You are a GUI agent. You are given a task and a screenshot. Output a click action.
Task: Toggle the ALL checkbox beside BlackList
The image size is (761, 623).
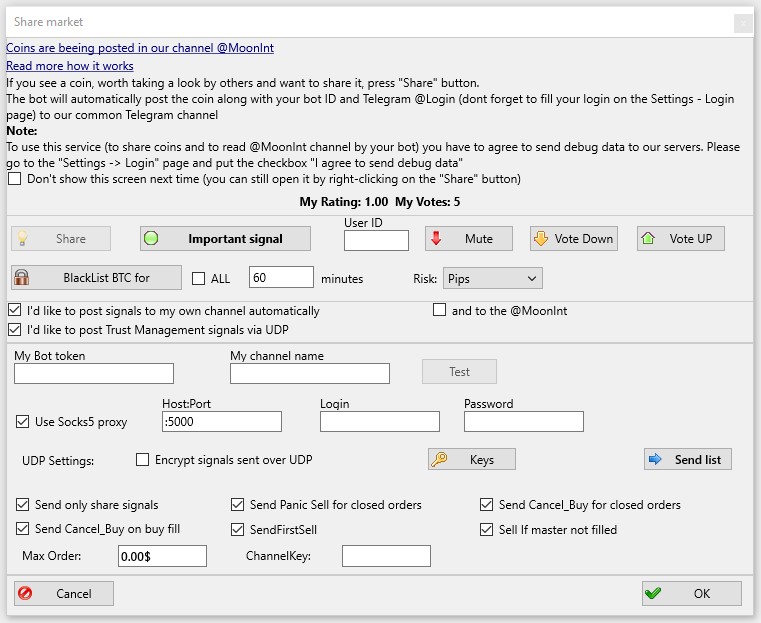click(198, 279)
